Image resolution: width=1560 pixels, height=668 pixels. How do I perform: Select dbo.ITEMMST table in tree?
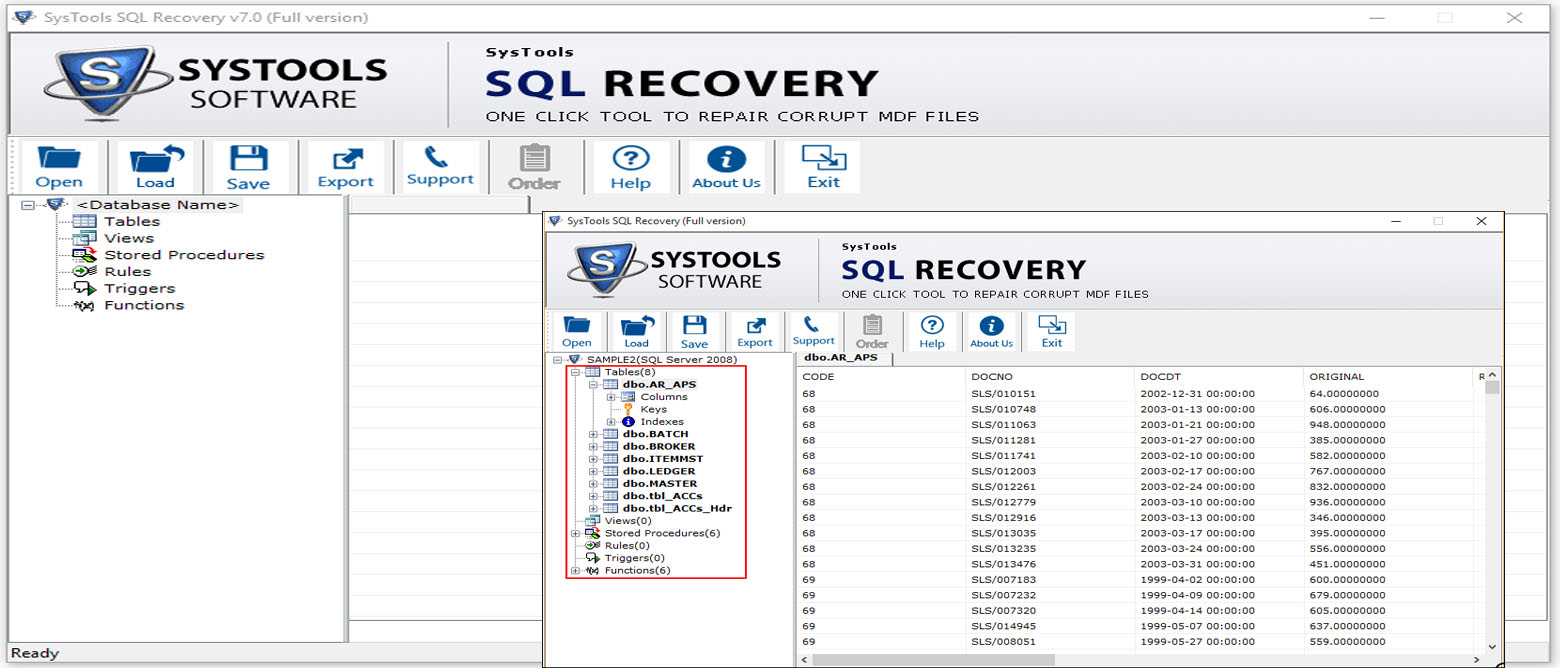662,459
